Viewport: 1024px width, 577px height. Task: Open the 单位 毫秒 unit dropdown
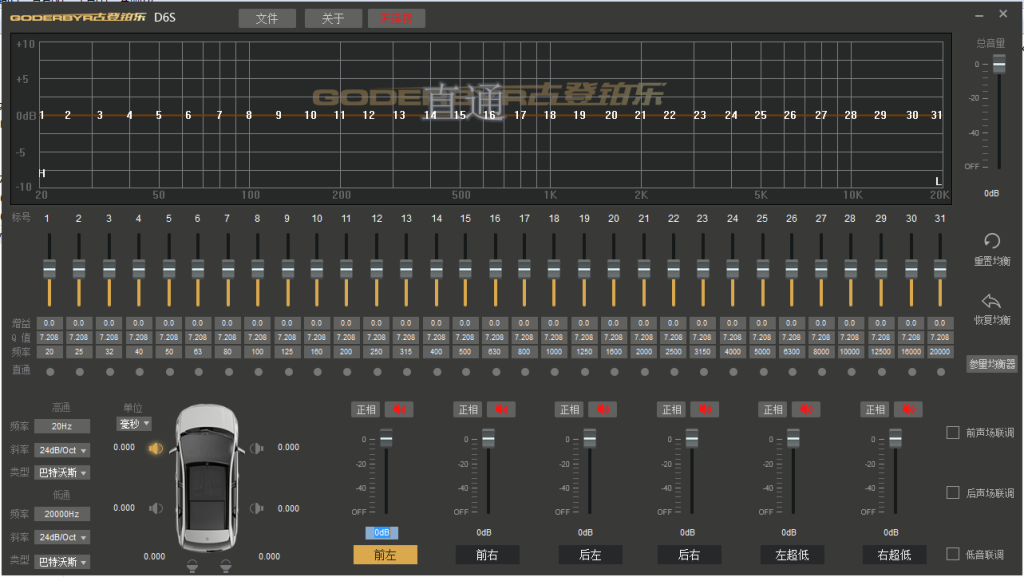[x=134, y=424]
